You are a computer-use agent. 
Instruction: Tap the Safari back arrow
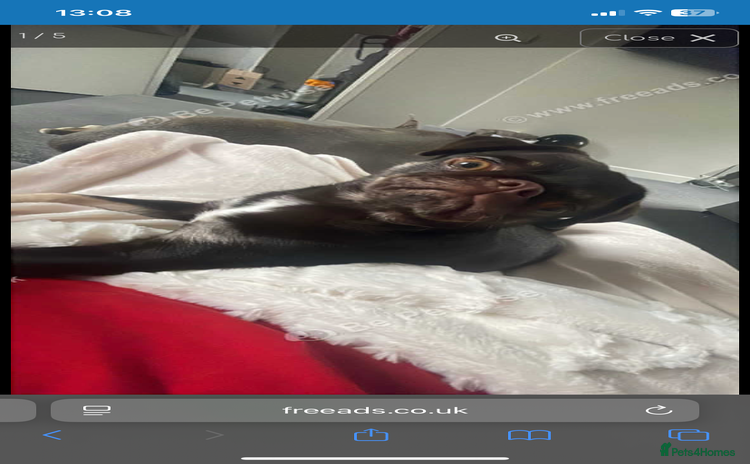point(52,435)
